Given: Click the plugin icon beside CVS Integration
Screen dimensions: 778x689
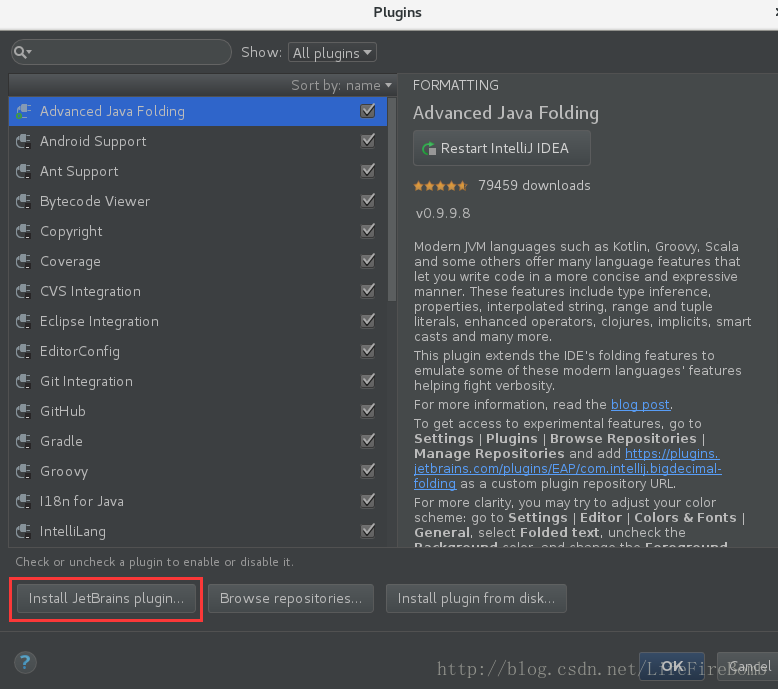Looking at the screenshot, I should pos(23,291).
